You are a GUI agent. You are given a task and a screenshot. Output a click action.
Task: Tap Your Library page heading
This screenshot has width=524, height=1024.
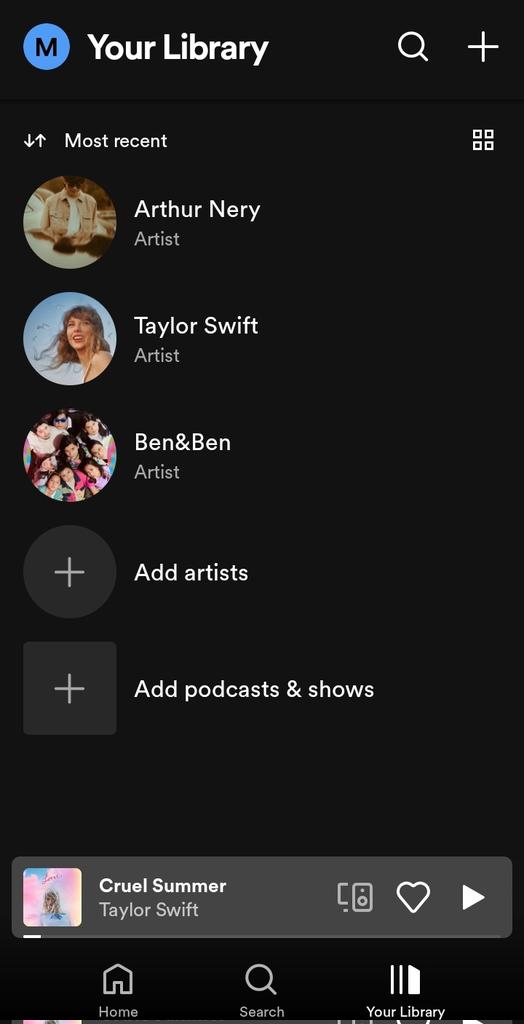click(178, 48)
